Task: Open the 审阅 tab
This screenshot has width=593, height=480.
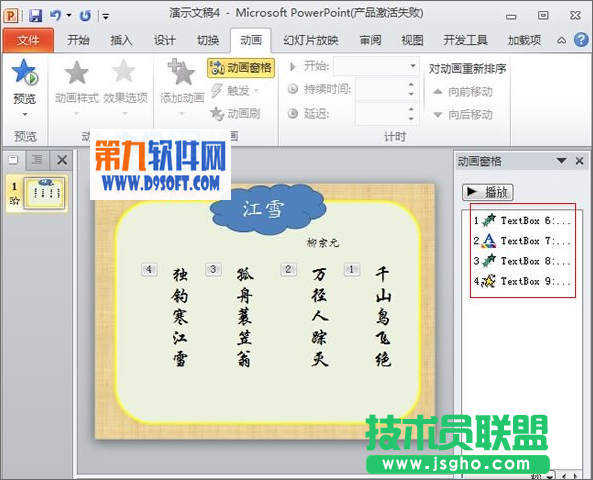Action: click(370, 40)
